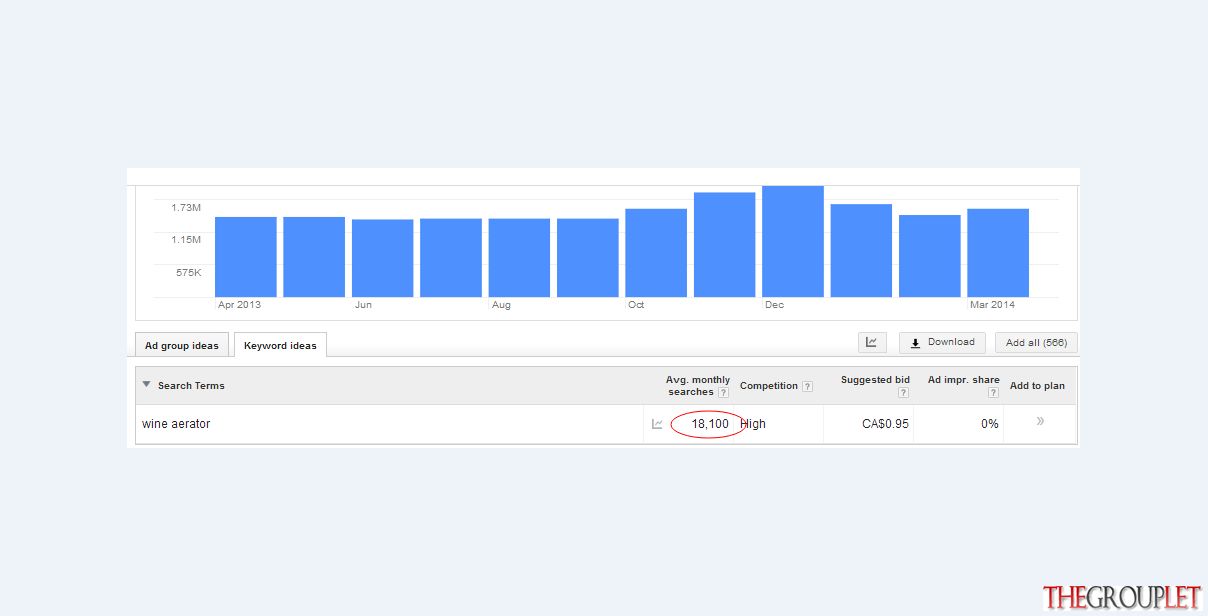1208x616 pixels.
Task: Sort by Add to plan column header
Action: (x=1037, y=386)
